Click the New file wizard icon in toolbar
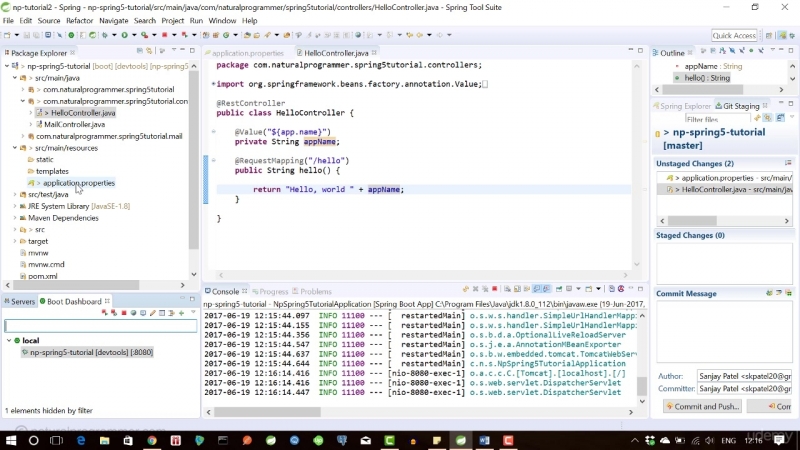This screenshot has width=800, height=450. click(7, 35)
